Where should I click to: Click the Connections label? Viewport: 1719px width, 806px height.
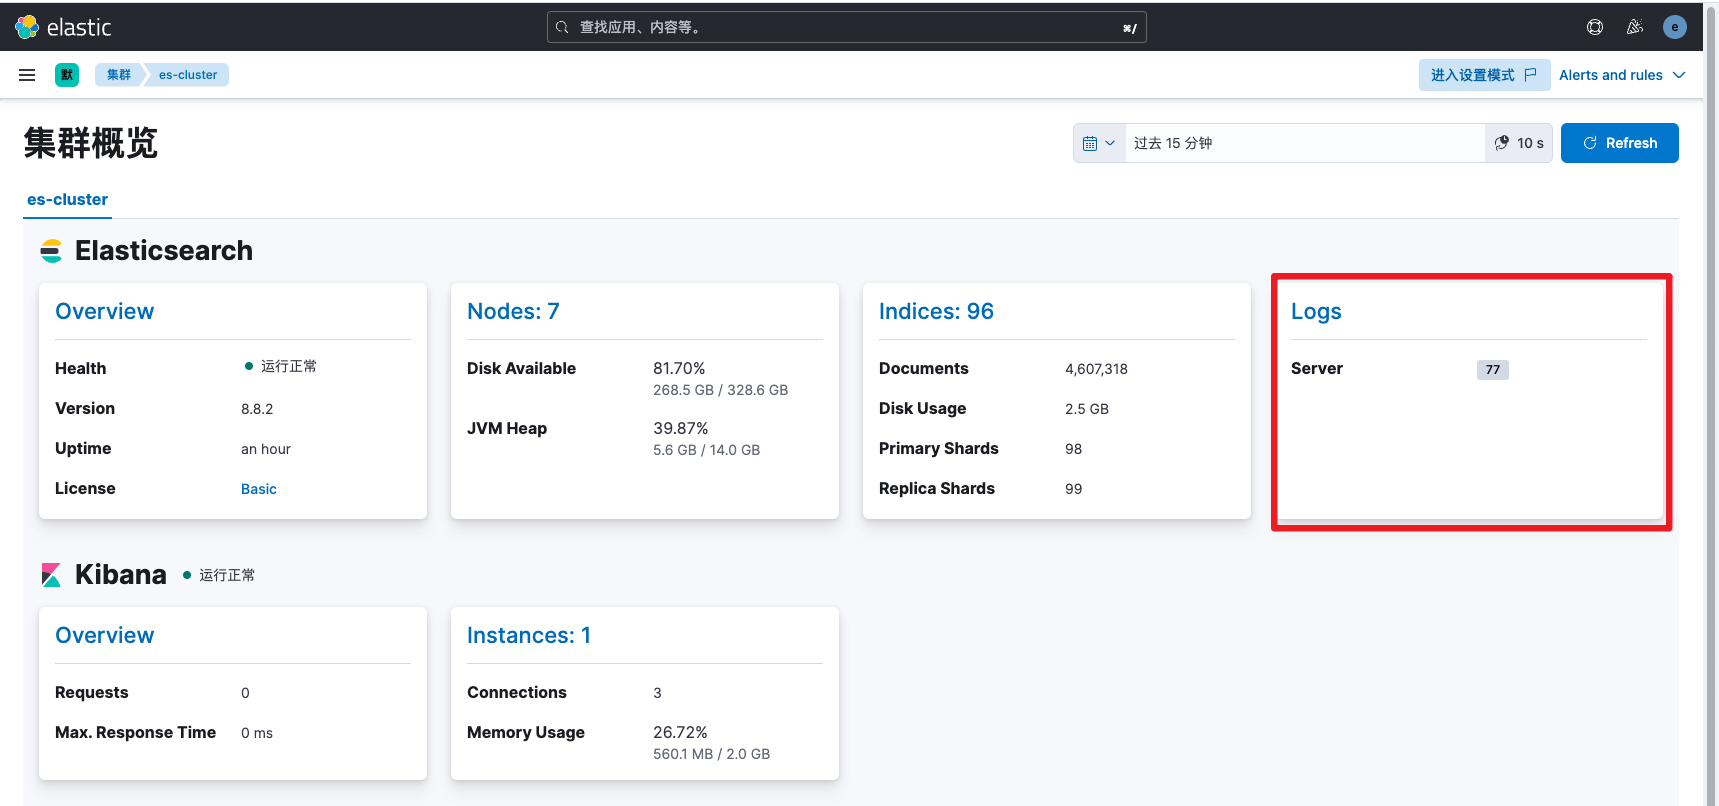pos(517,692)
